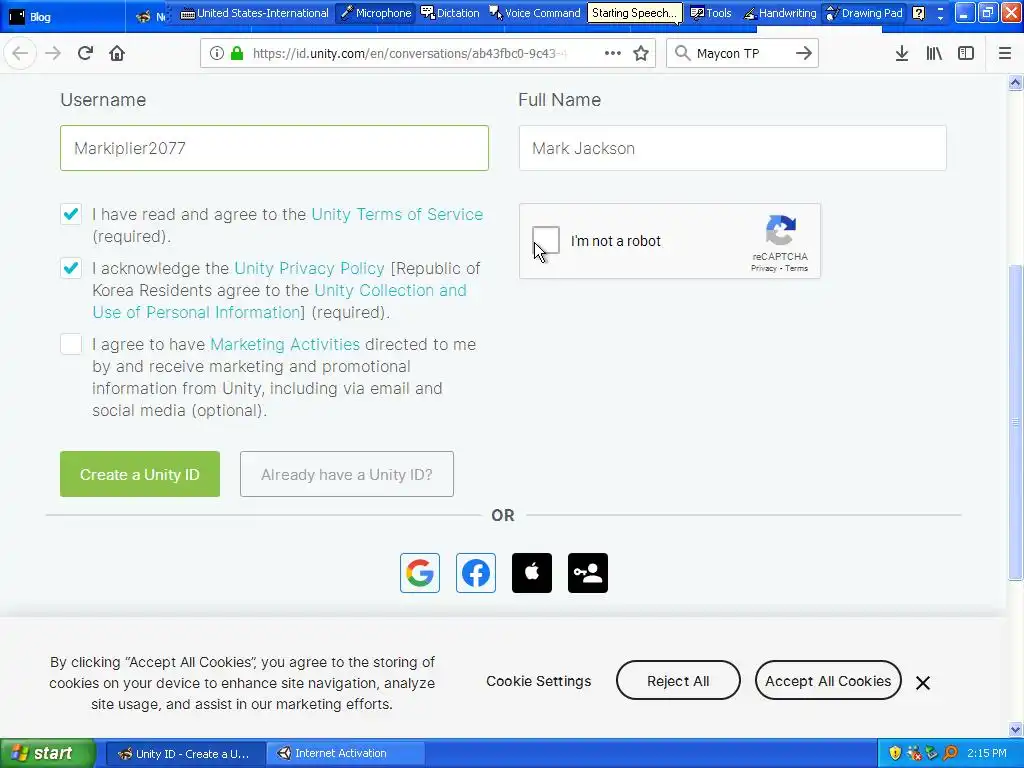Click Already have a Unity ID button
The height and width of the screenshot is (768, 1024).
347,474
